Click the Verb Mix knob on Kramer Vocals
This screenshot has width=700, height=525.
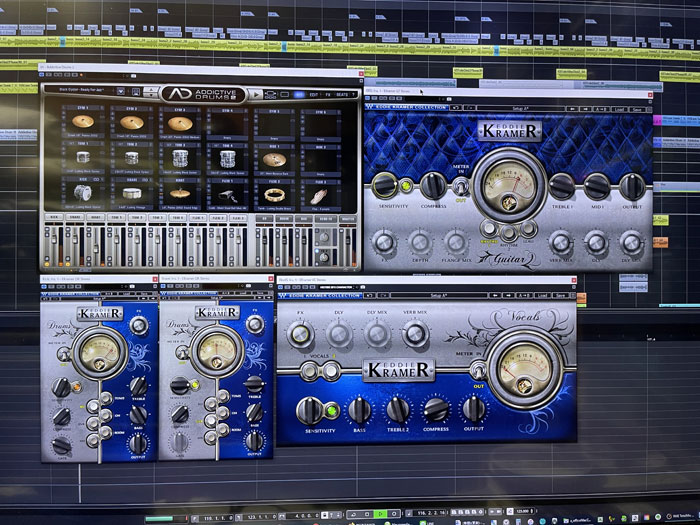(x=415, y=333)
